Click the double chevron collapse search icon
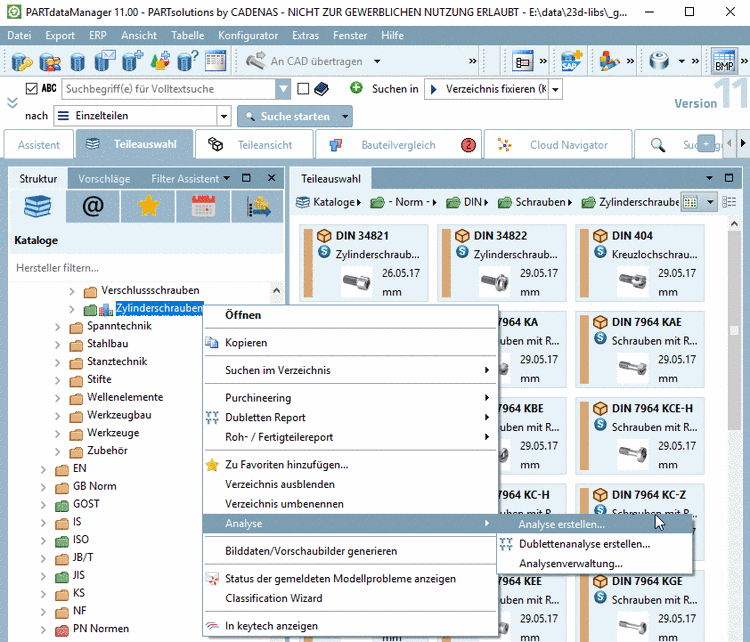The height and width of the screenshot is (642, 750). click(12, 102)
